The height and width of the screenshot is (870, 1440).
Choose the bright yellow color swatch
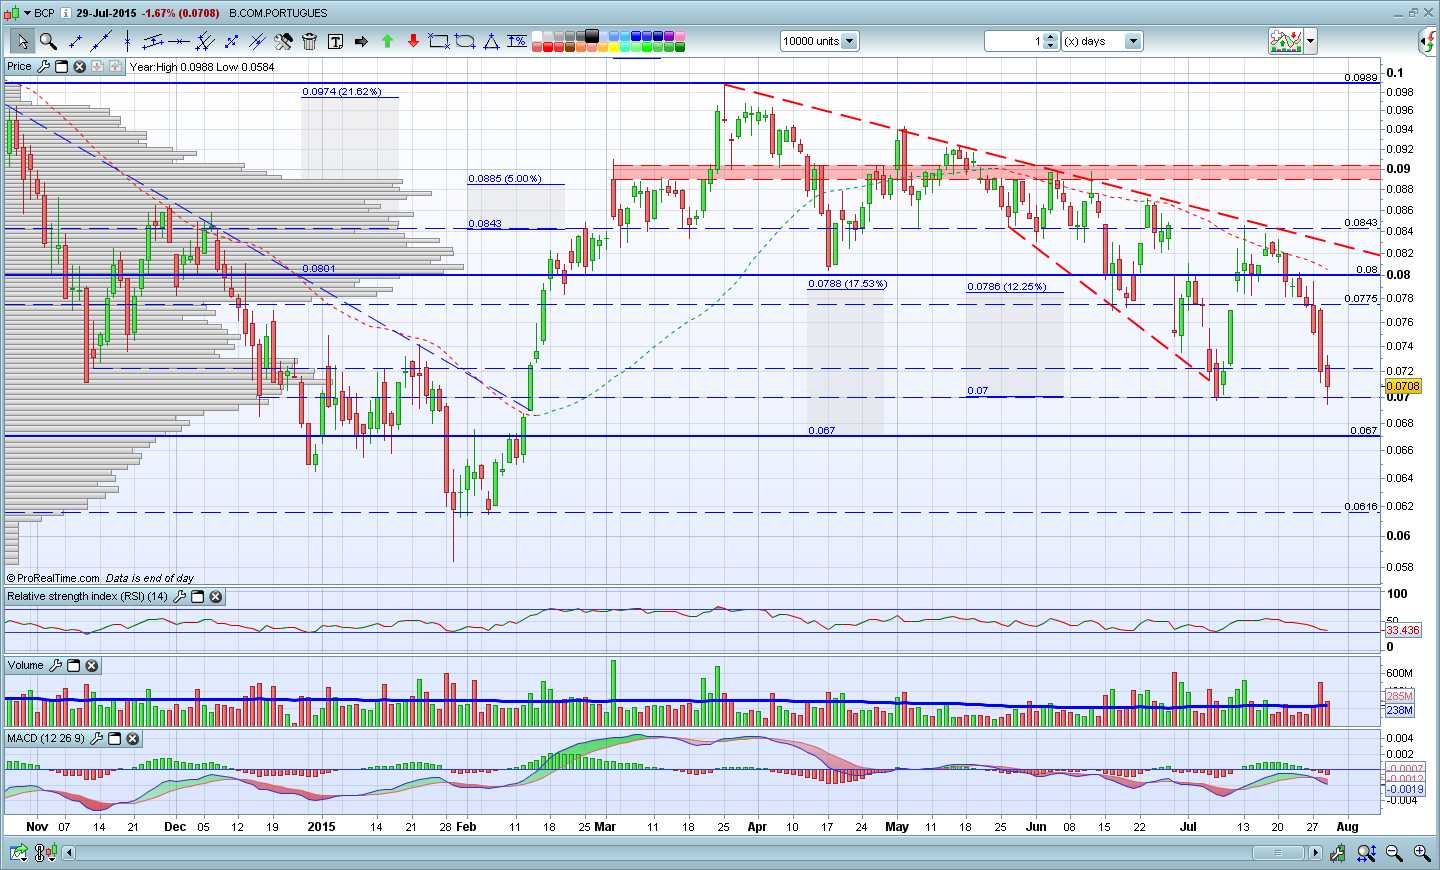(614, 46)
